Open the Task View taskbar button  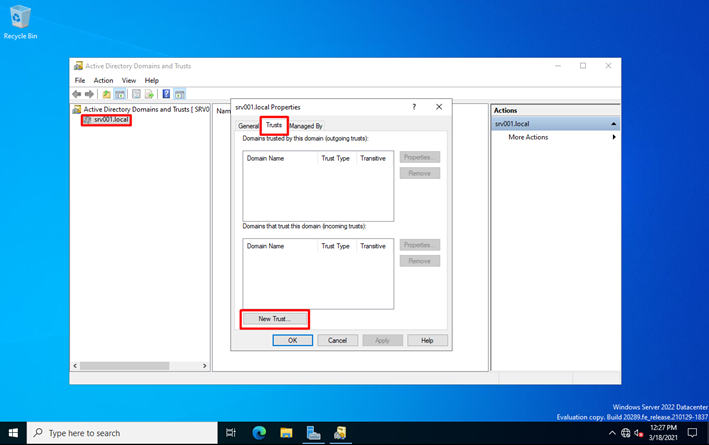coord(232,433)
